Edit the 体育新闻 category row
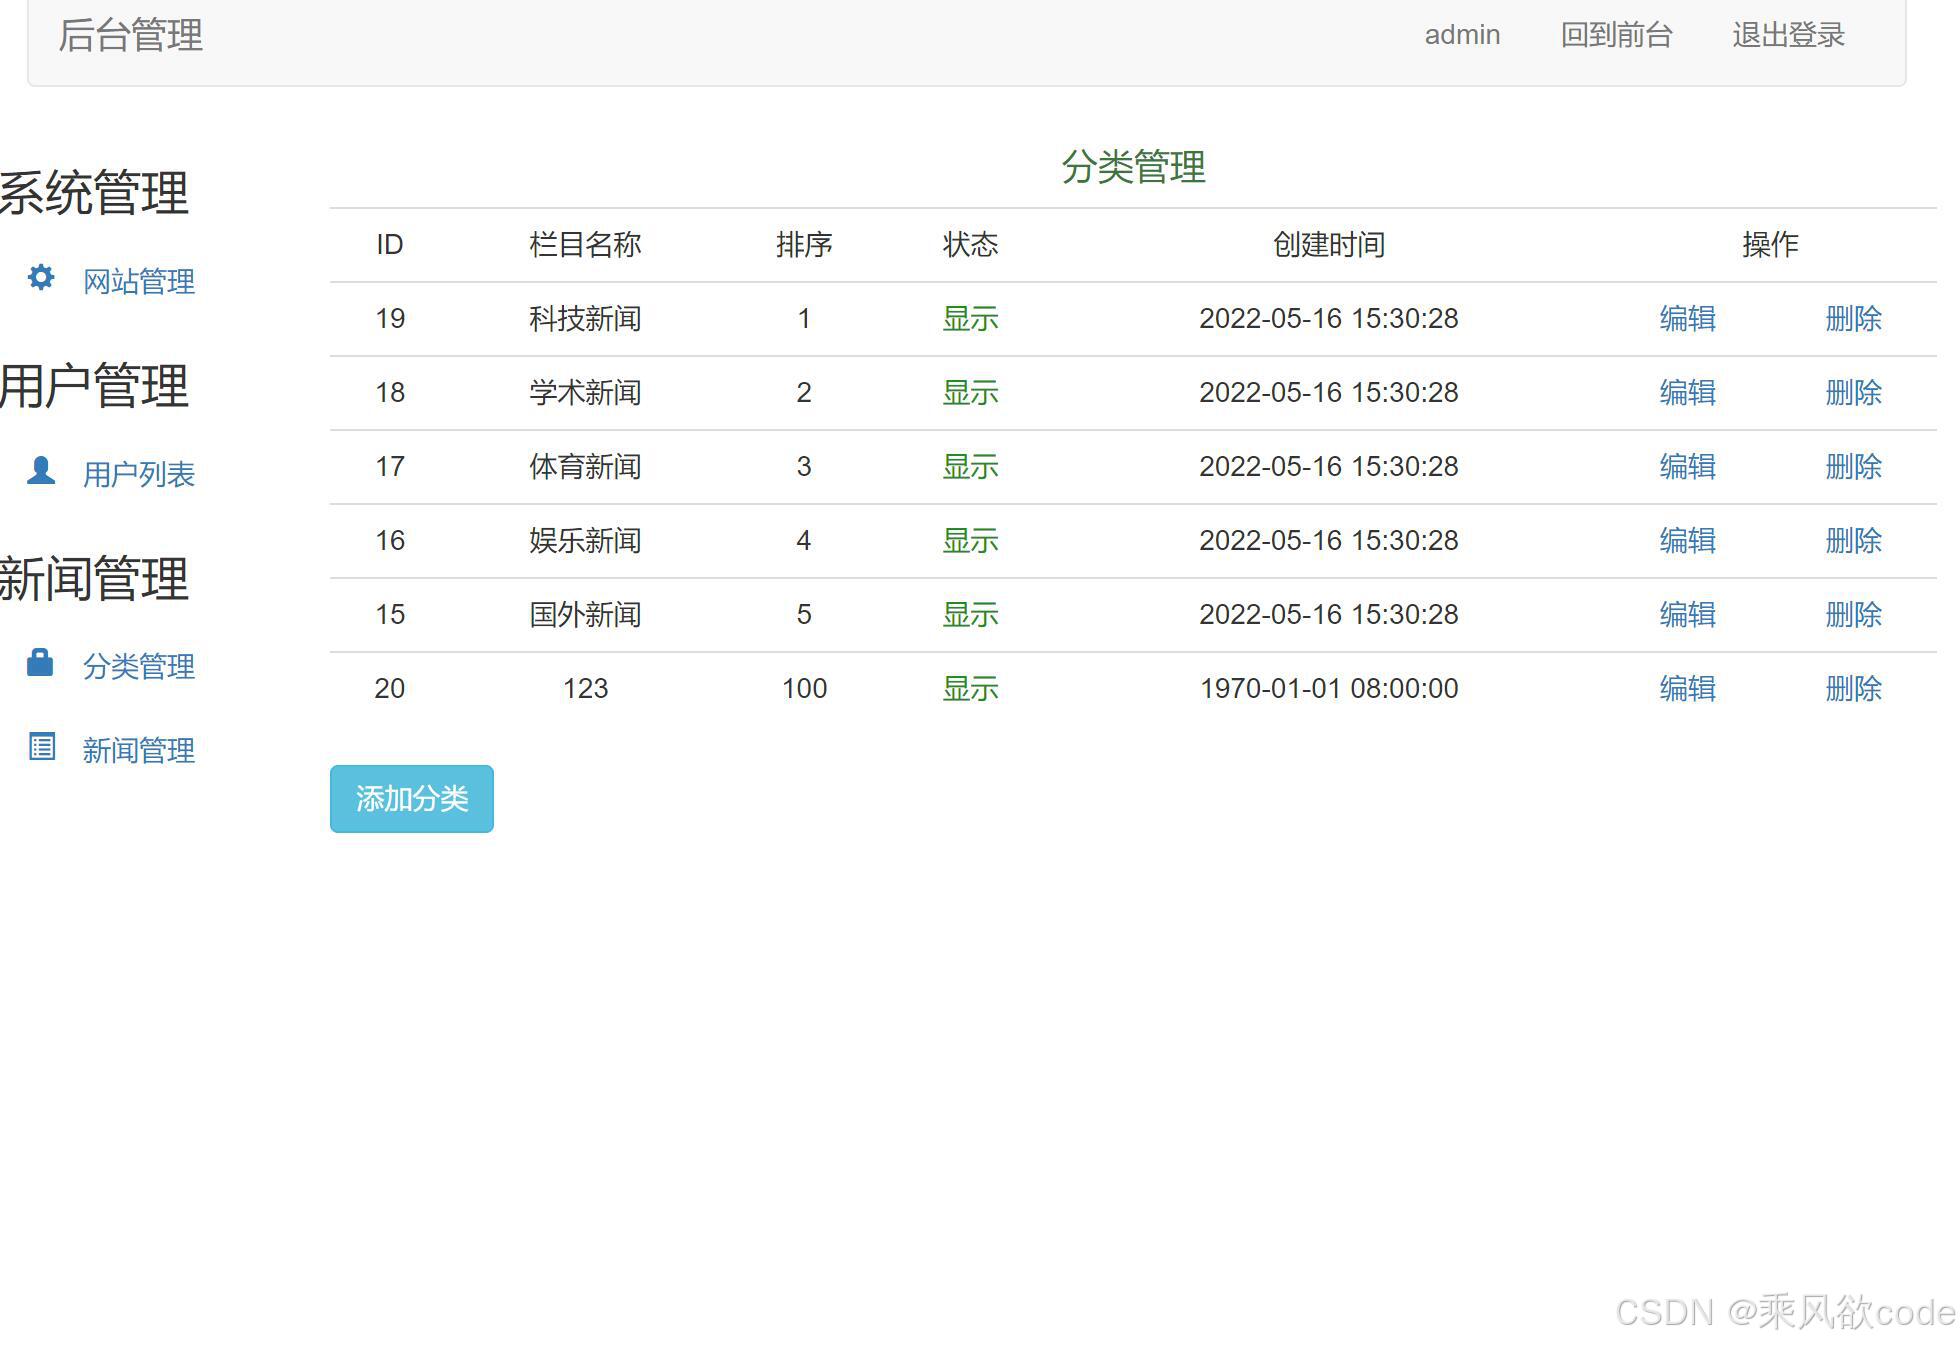This screenshot has width=1960, height=1346. pyautogui.click(x=1687, y=467)
